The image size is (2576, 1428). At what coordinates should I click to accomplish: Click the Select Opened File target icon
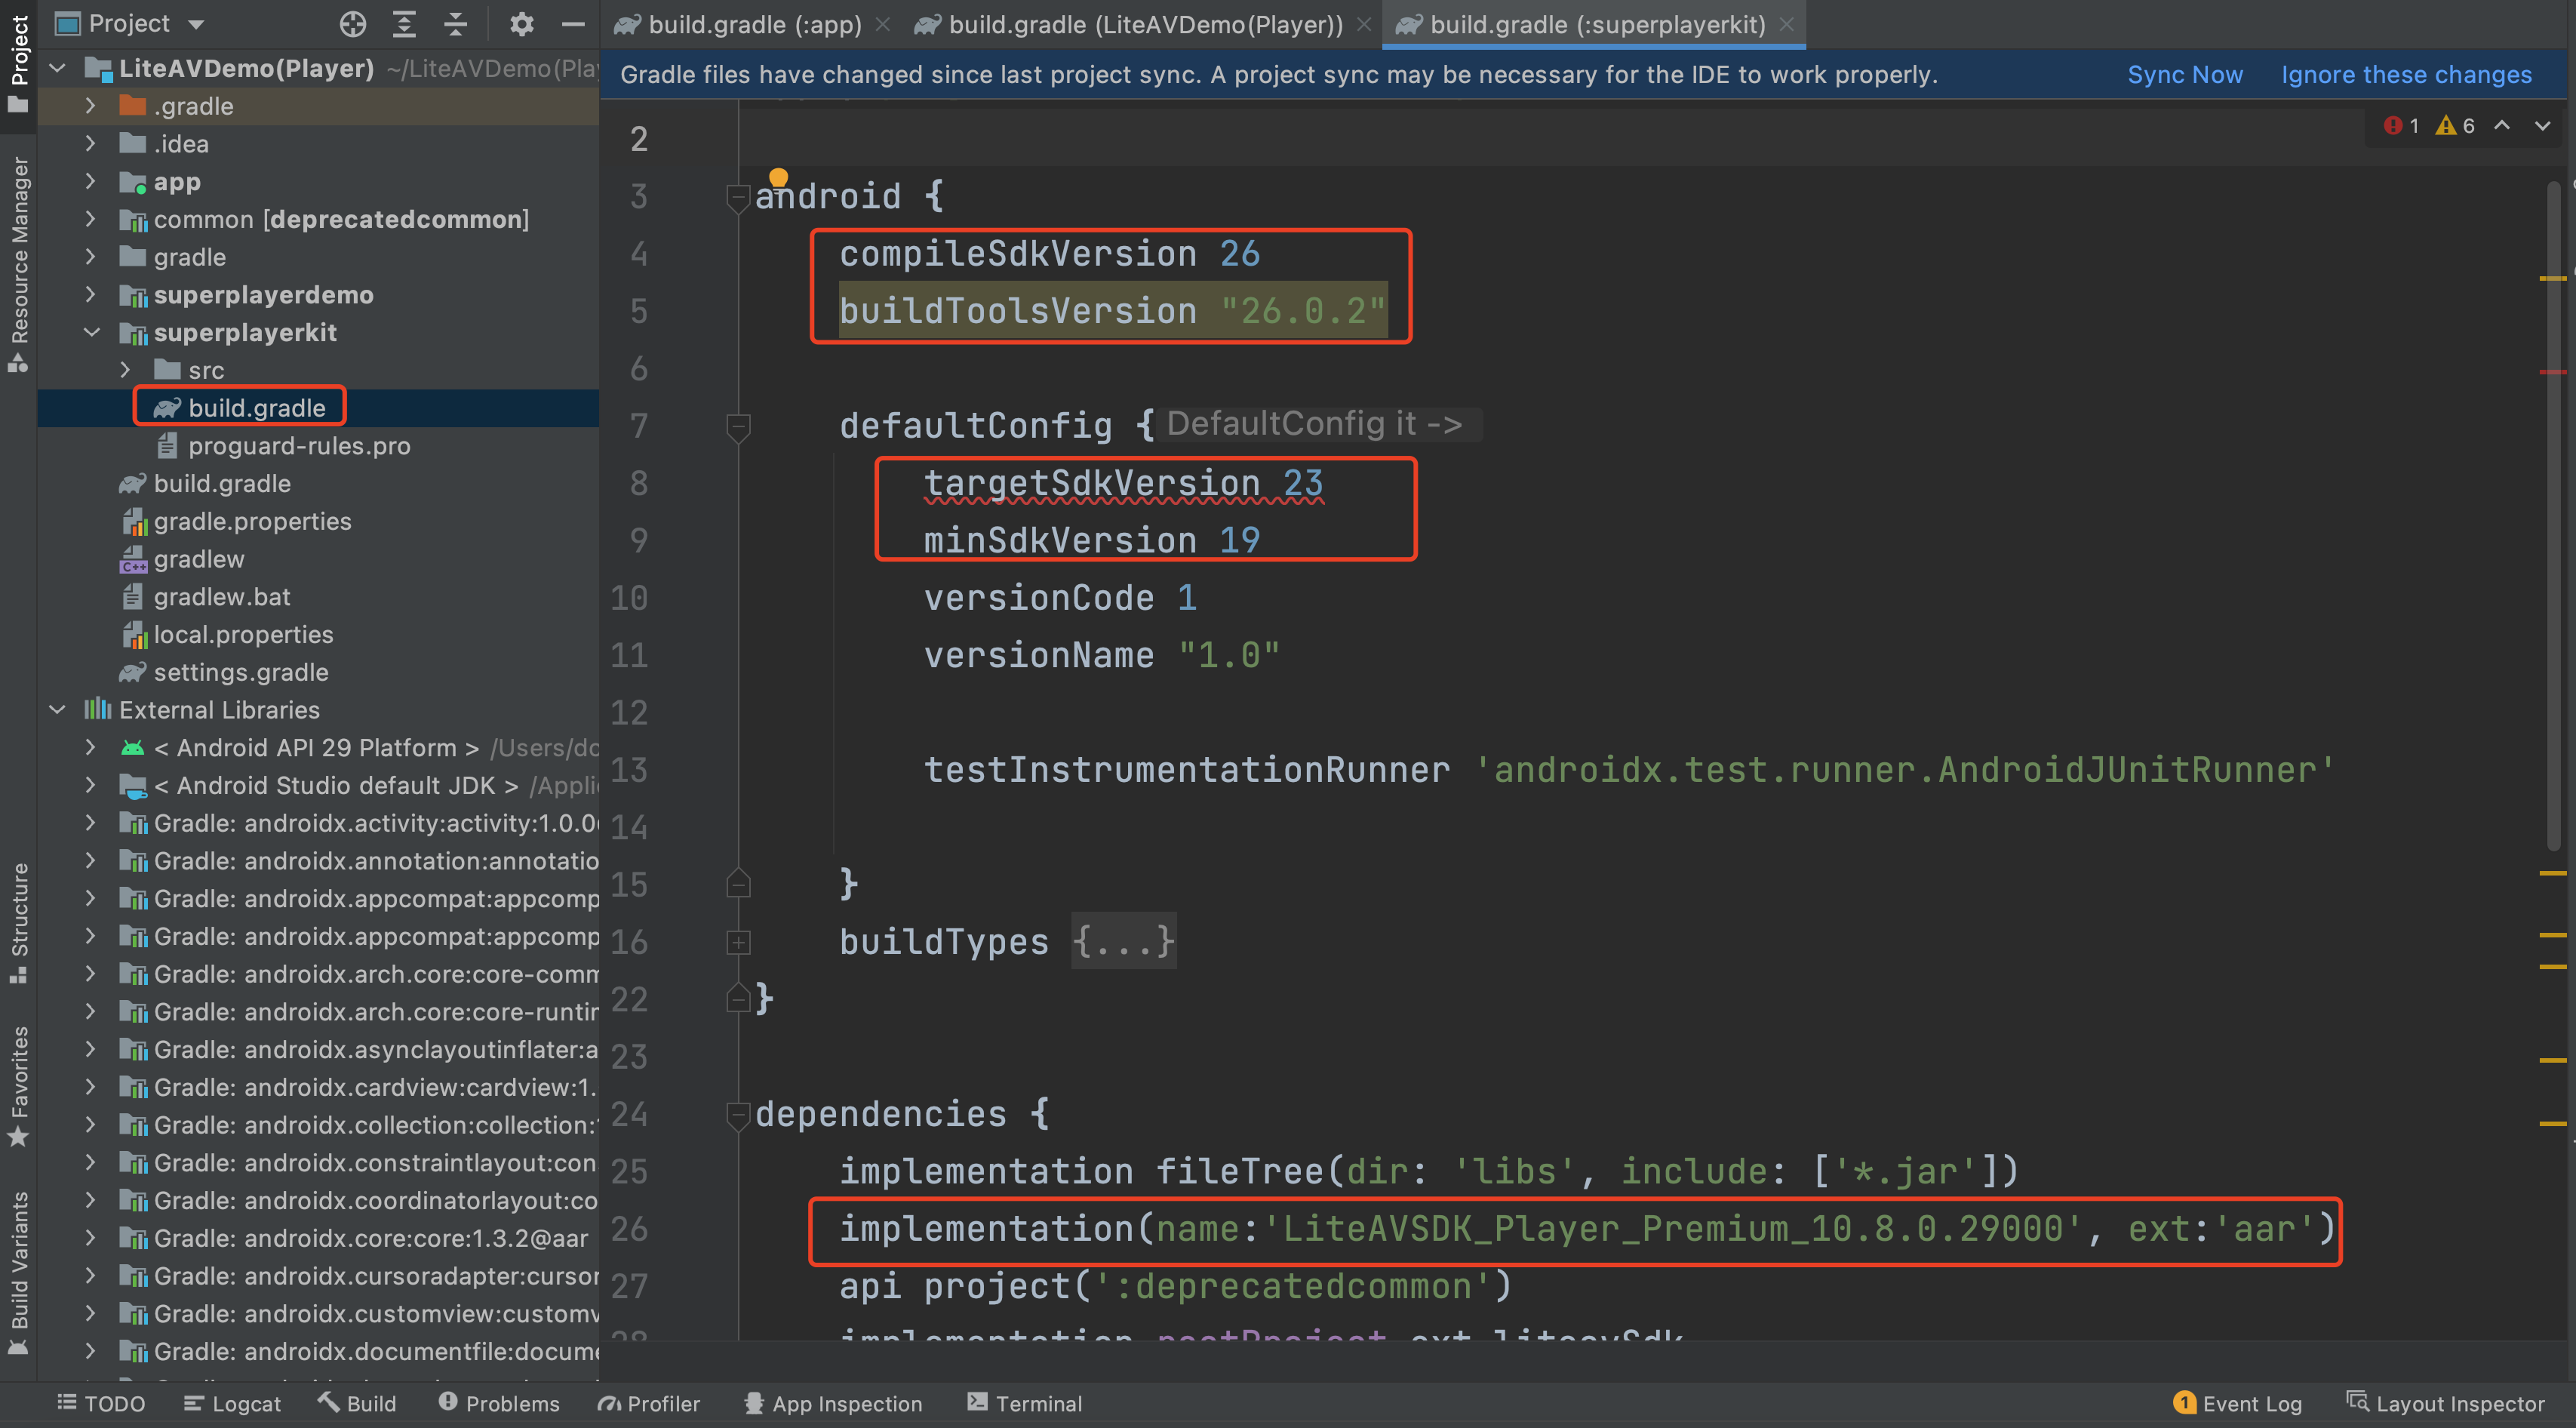point(352,24)
